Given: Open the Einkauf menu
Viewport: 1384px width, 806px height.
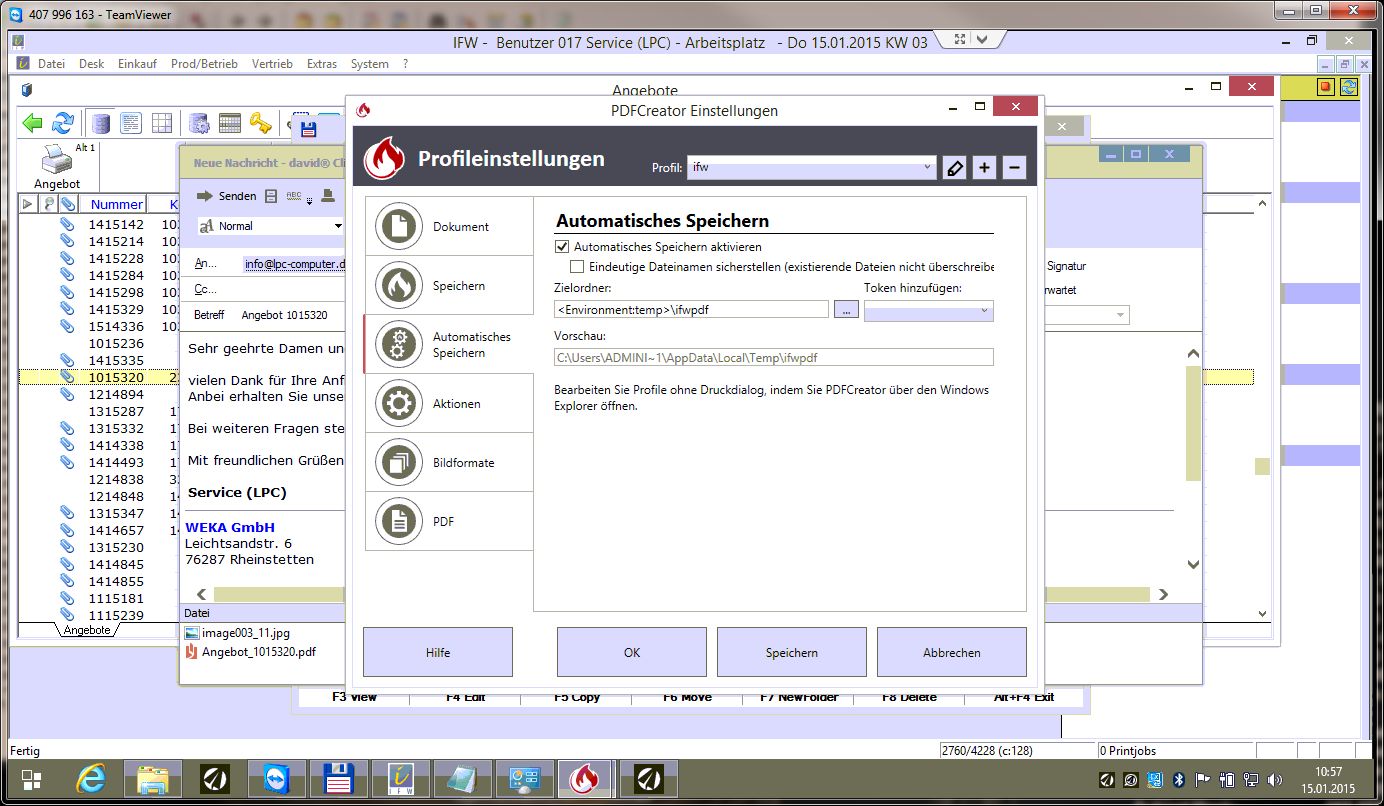Looking at the screenshot, I should tap(137, 64).
